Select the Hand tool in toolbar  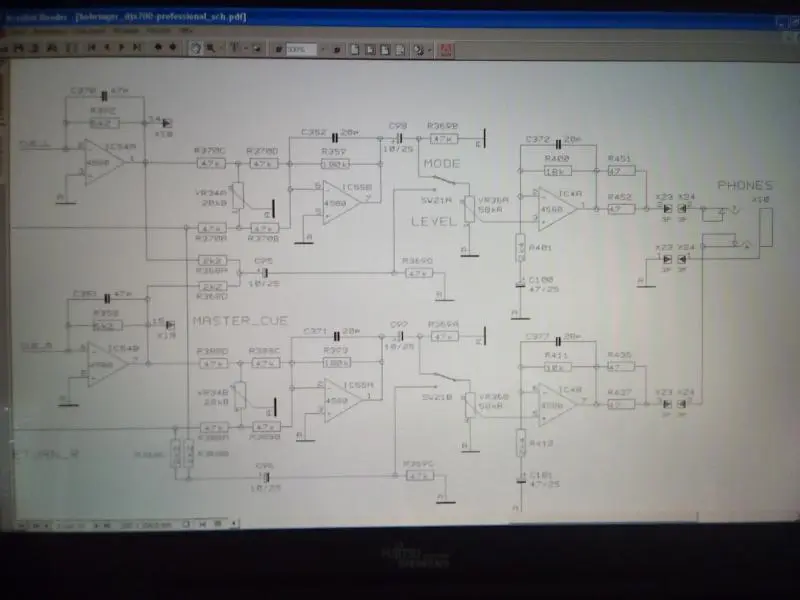coord(197,48)
